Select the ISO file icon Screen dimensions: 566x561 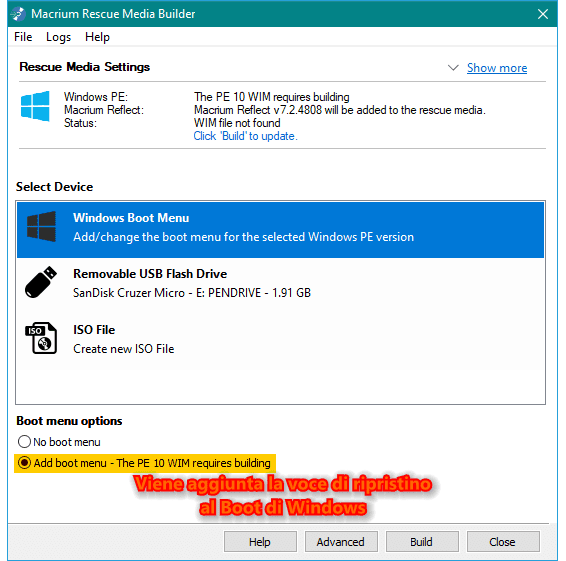point(41,338)
